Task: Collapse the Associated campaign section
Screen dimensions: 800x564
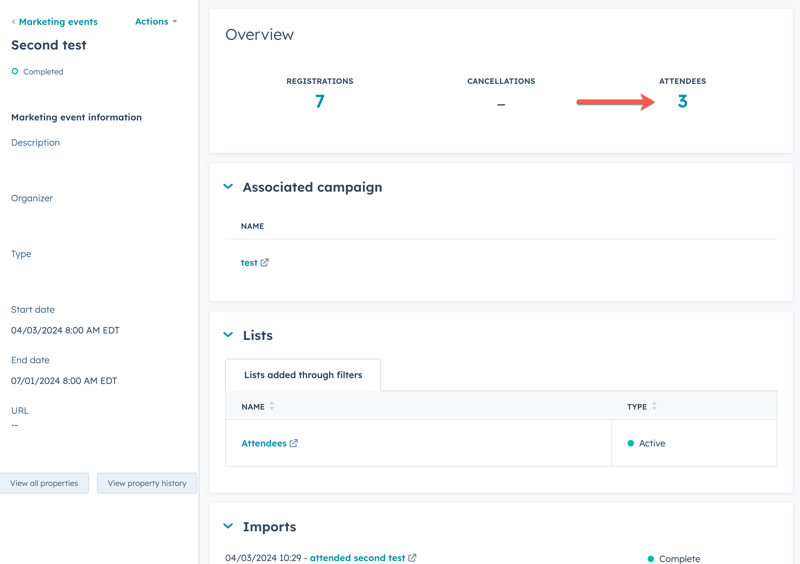Action: [228, 187]
